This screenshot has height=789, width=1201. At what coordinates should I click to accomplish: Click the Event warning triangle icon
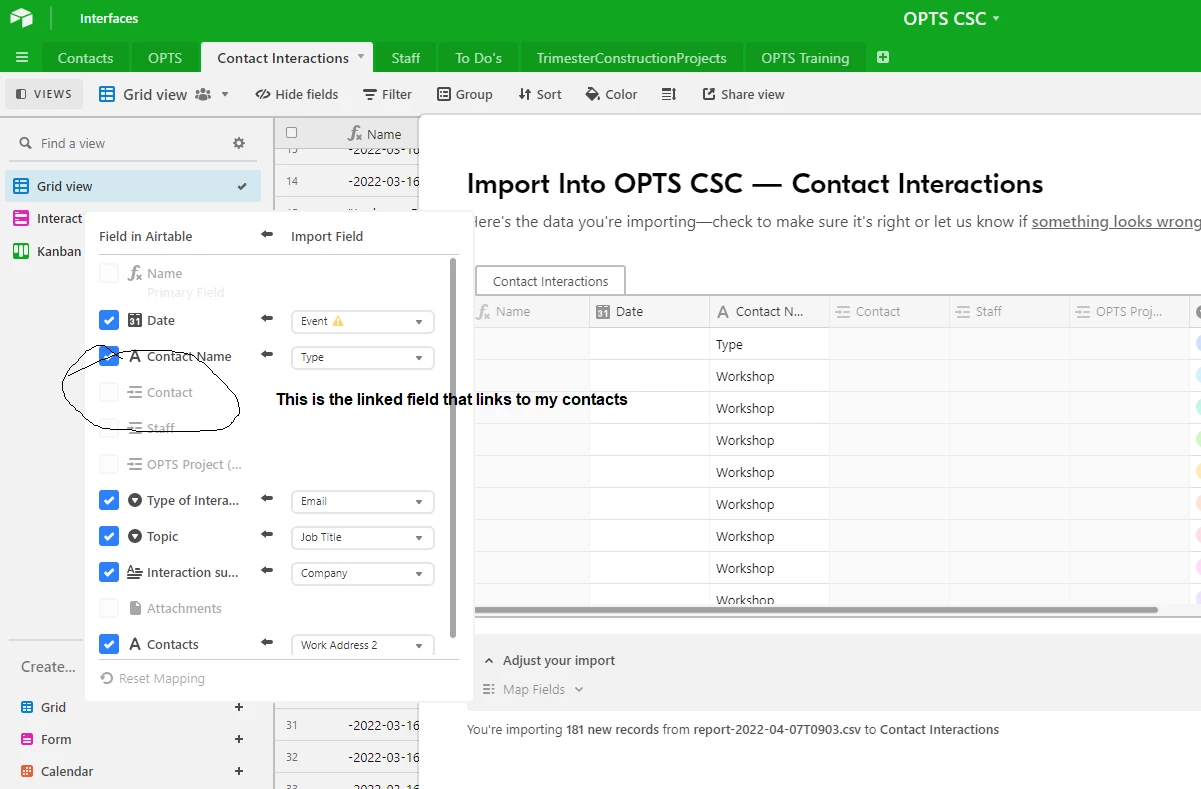click(338, 321)
